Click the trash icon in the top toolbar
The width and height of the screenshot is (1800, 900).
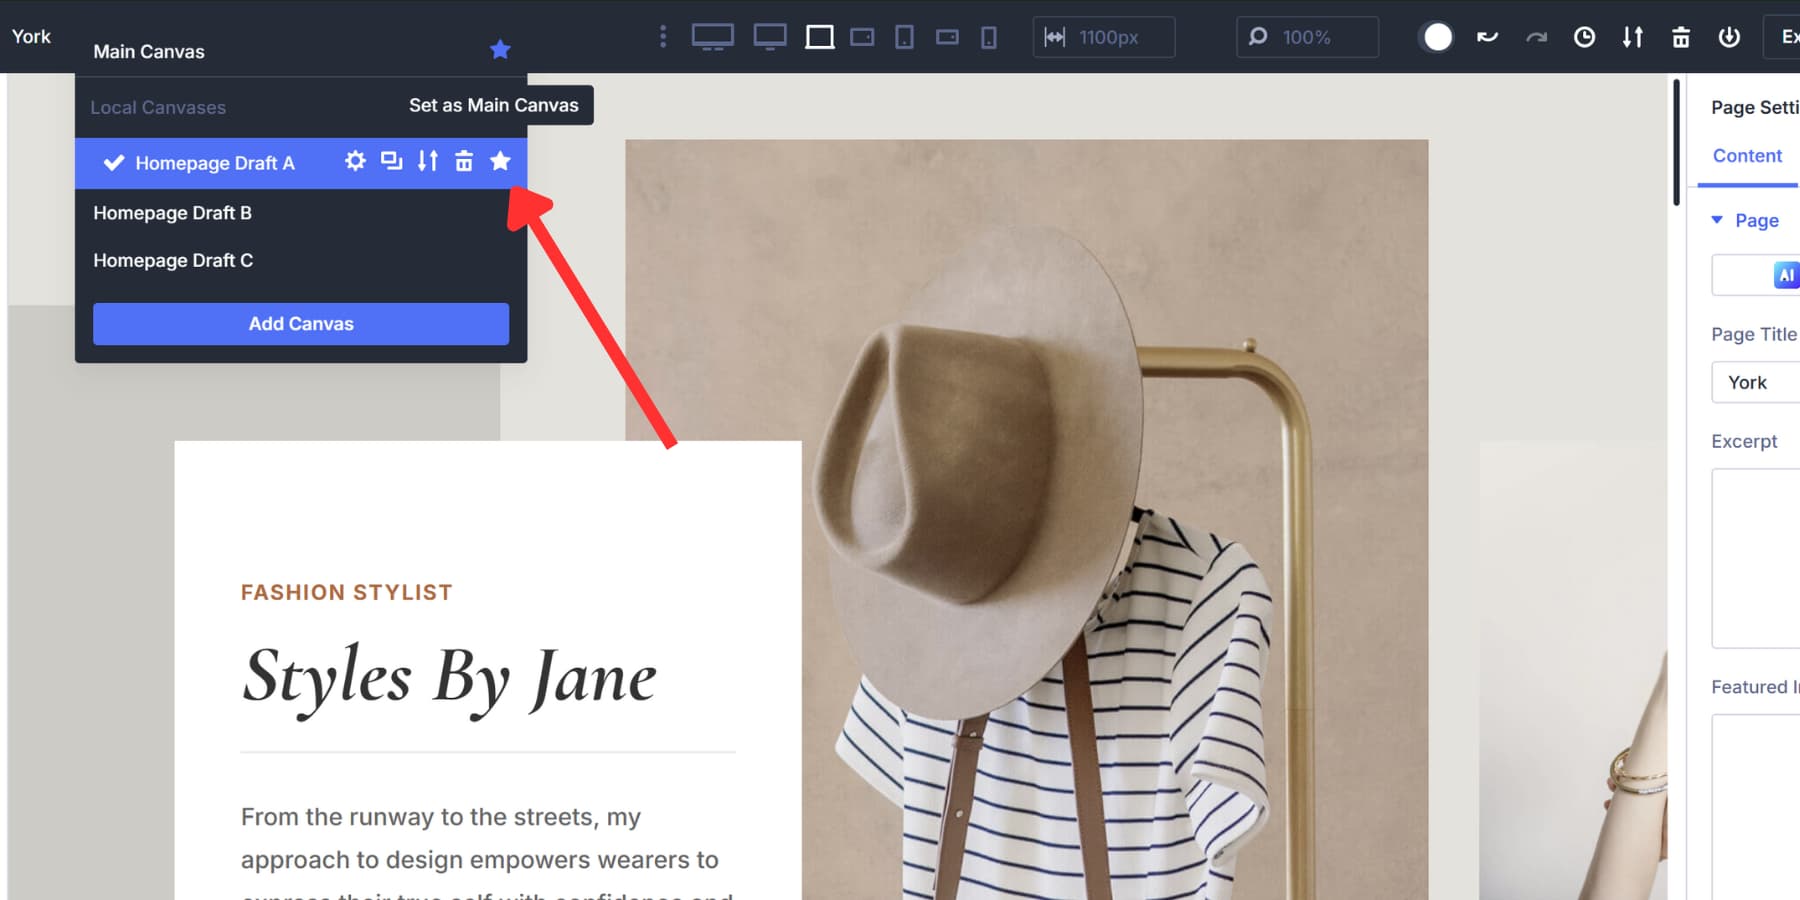(x=1681, y=36)
